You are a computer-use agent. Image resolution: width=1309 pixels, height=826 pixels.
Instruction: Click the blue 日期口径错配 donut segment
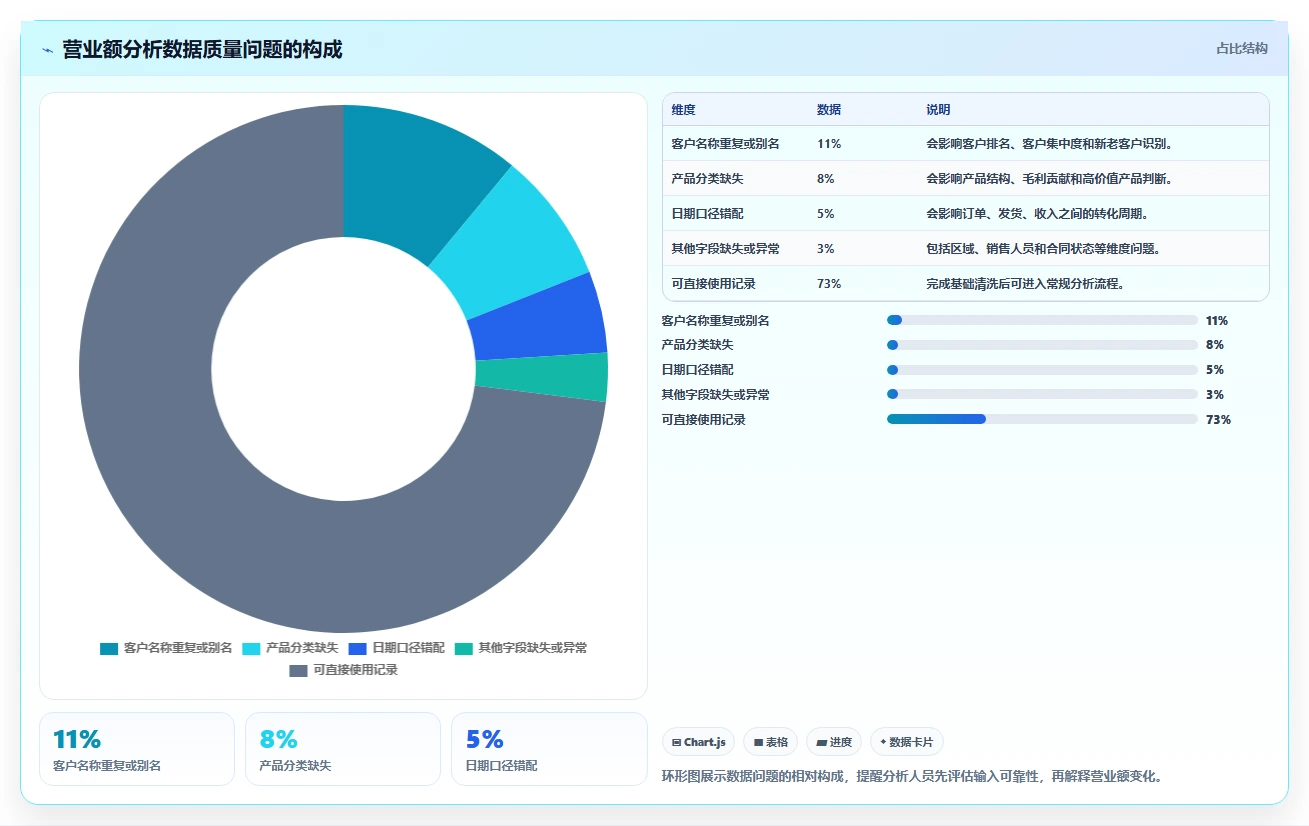[x=540, y=318]
